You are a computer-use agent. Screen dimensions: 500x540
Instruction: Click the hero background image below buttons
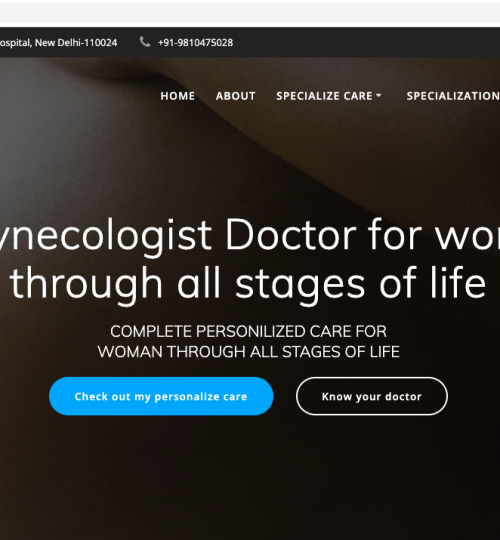(x=250, y=479)
